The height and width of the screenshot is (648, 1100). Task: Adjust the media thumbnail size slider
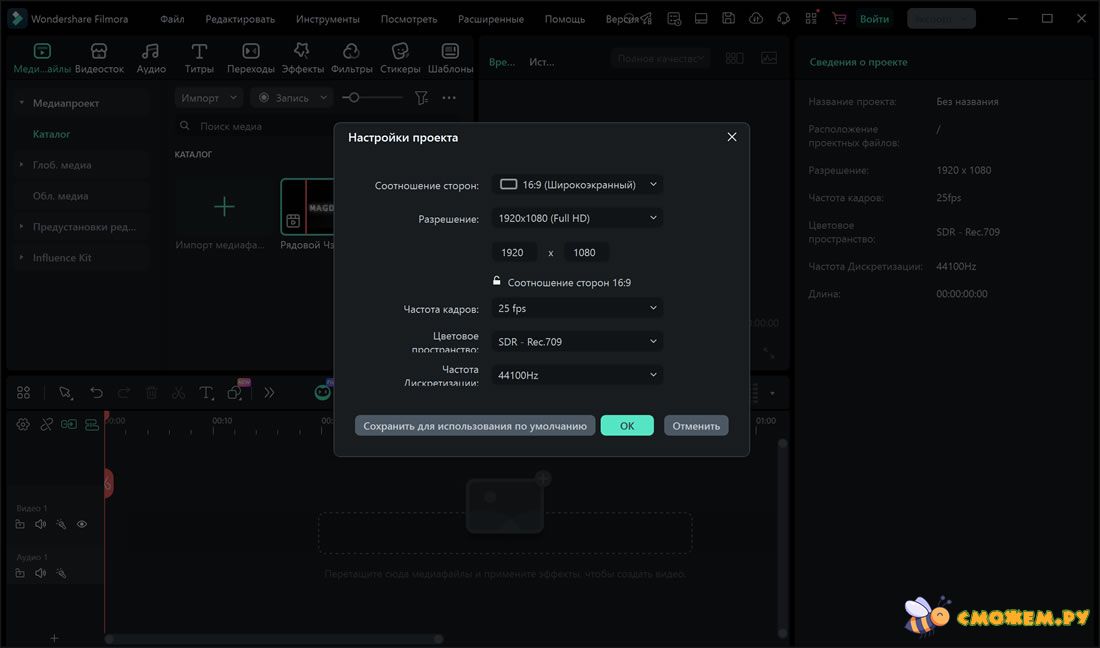click(353, 98)
